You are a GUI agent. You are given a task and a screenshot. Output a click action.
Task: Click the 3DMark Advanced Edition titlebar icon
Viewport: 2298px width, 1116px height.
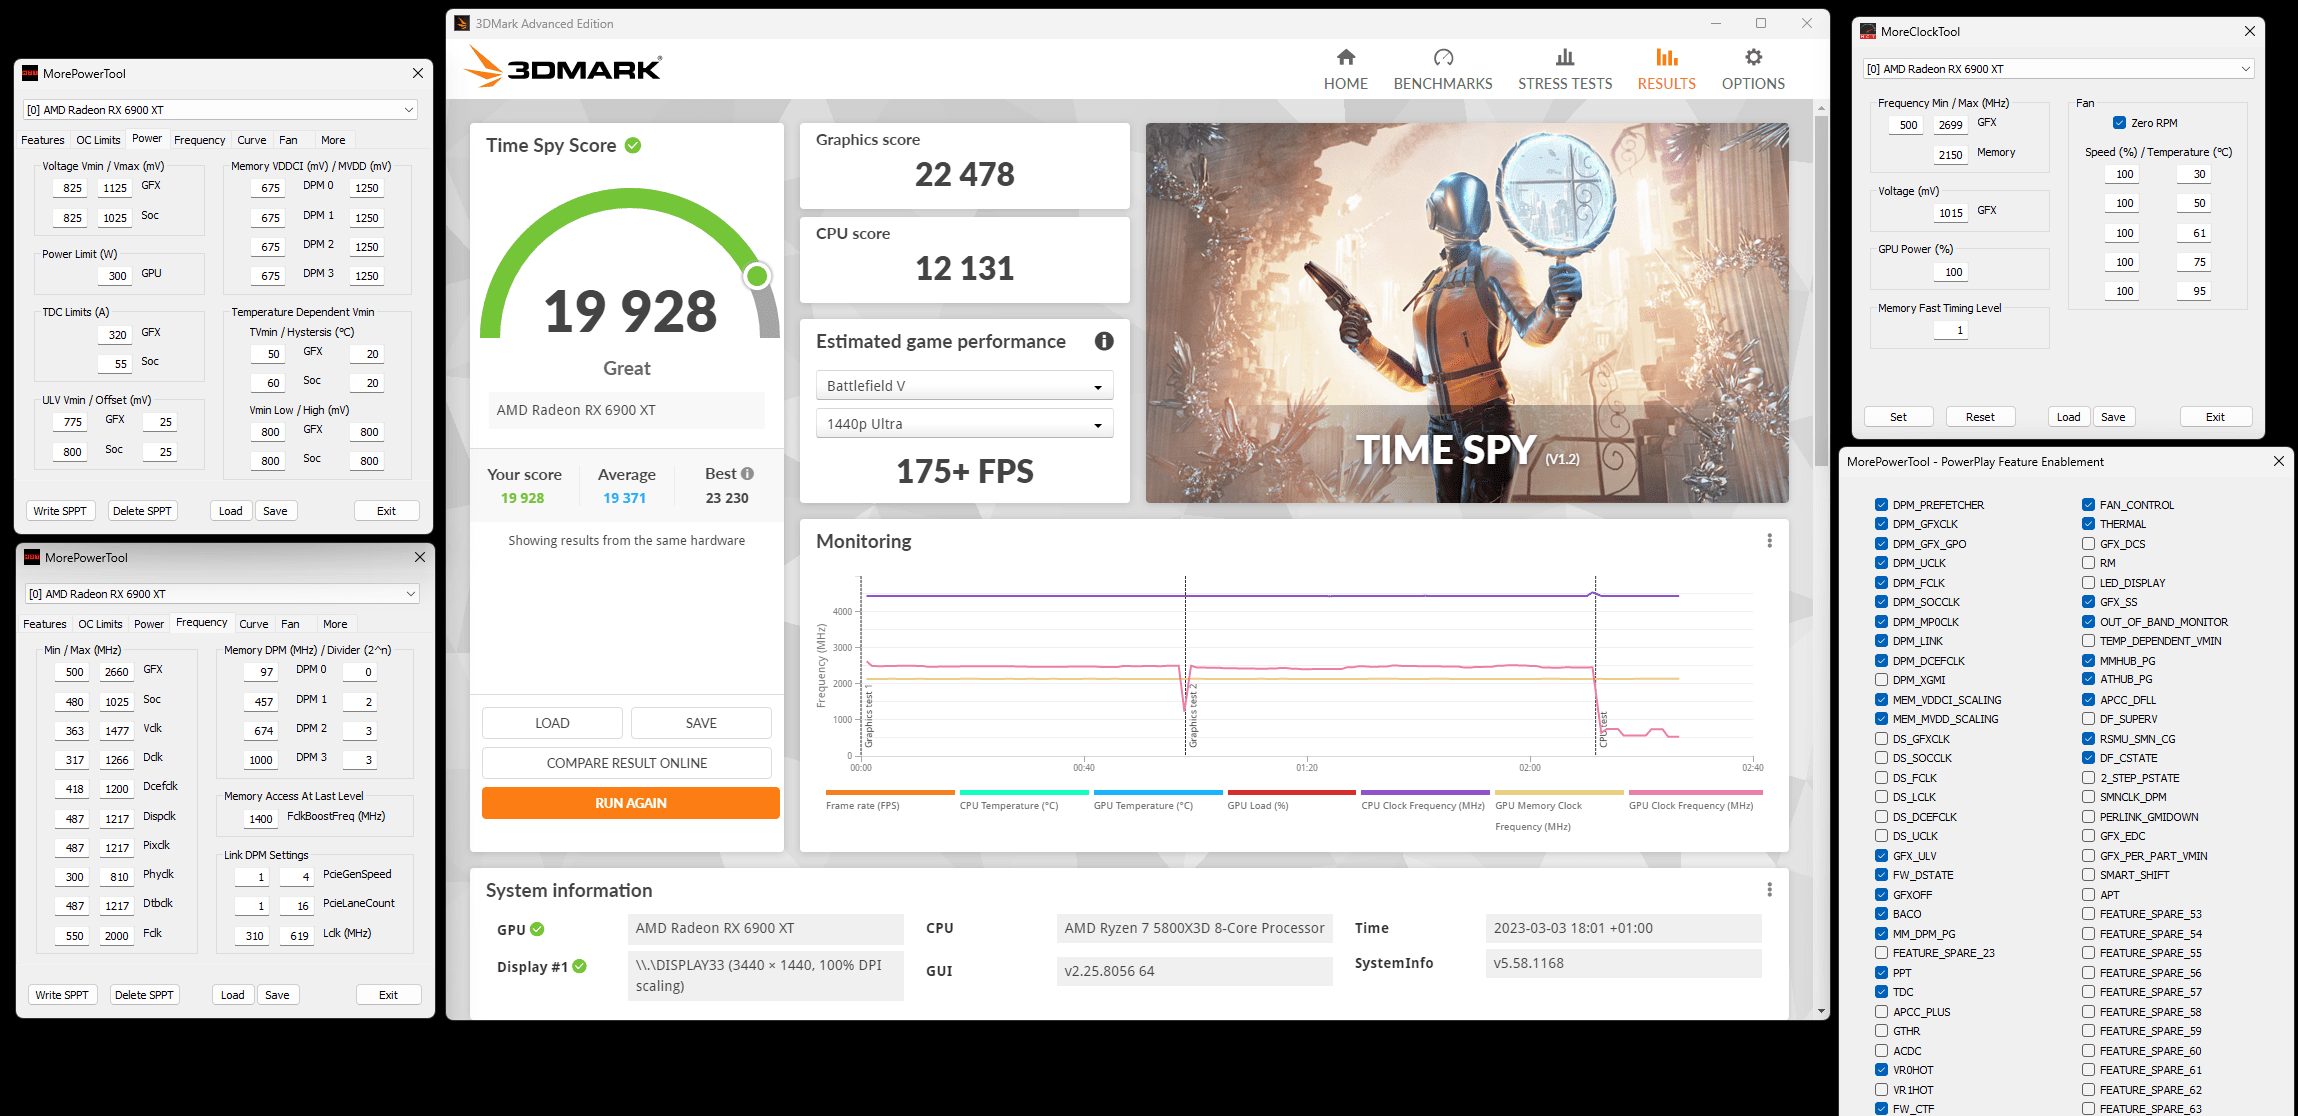(x=462, y=23)
